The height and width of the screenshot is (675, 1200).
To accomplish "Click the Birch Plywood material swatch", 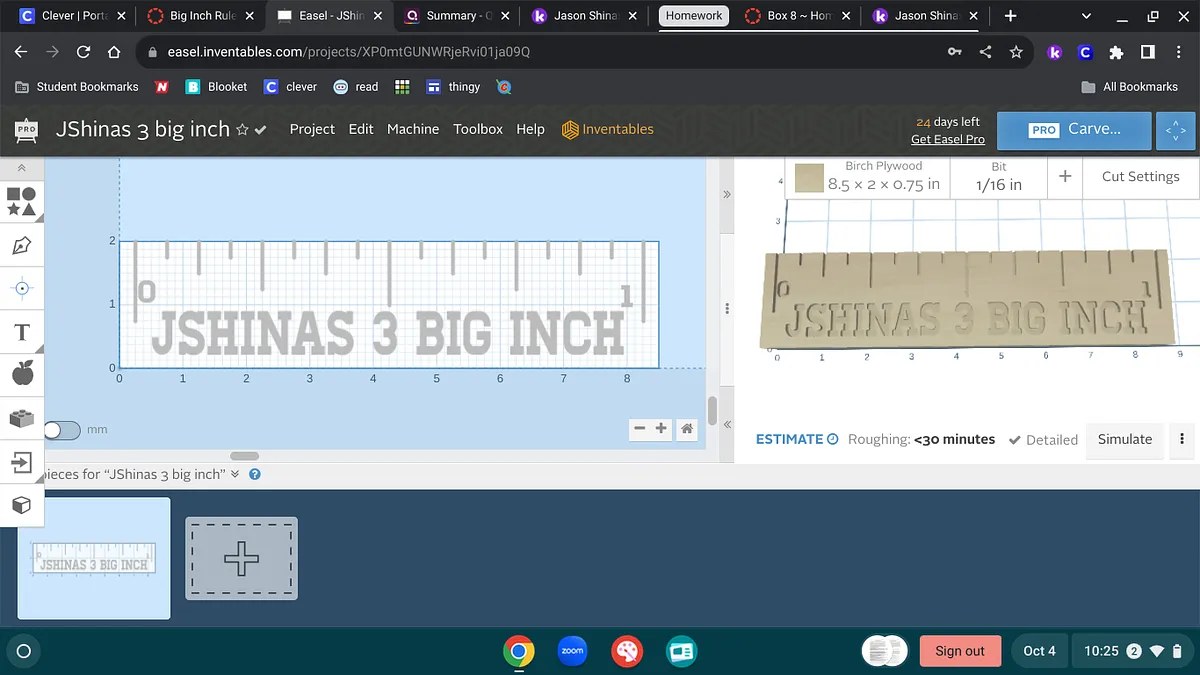I will pos(809,179).
